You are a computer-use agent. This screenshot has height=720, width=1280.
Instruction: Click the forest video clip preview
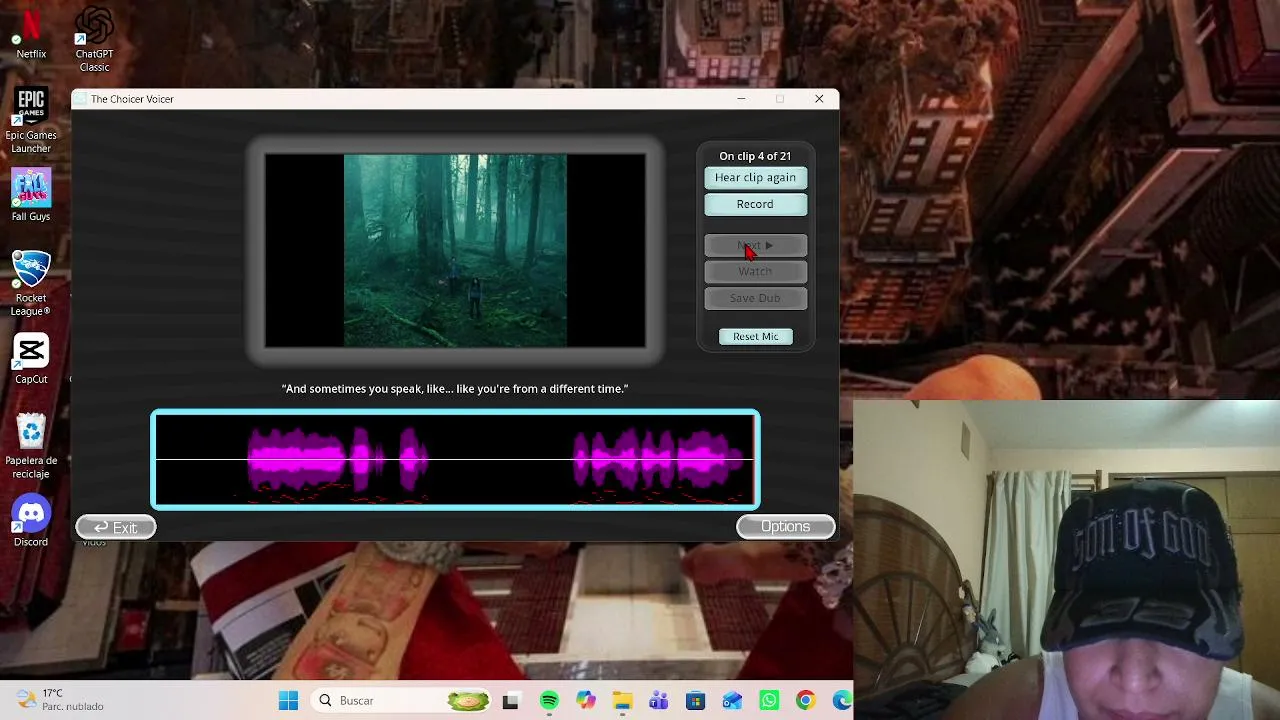point(455,250)
